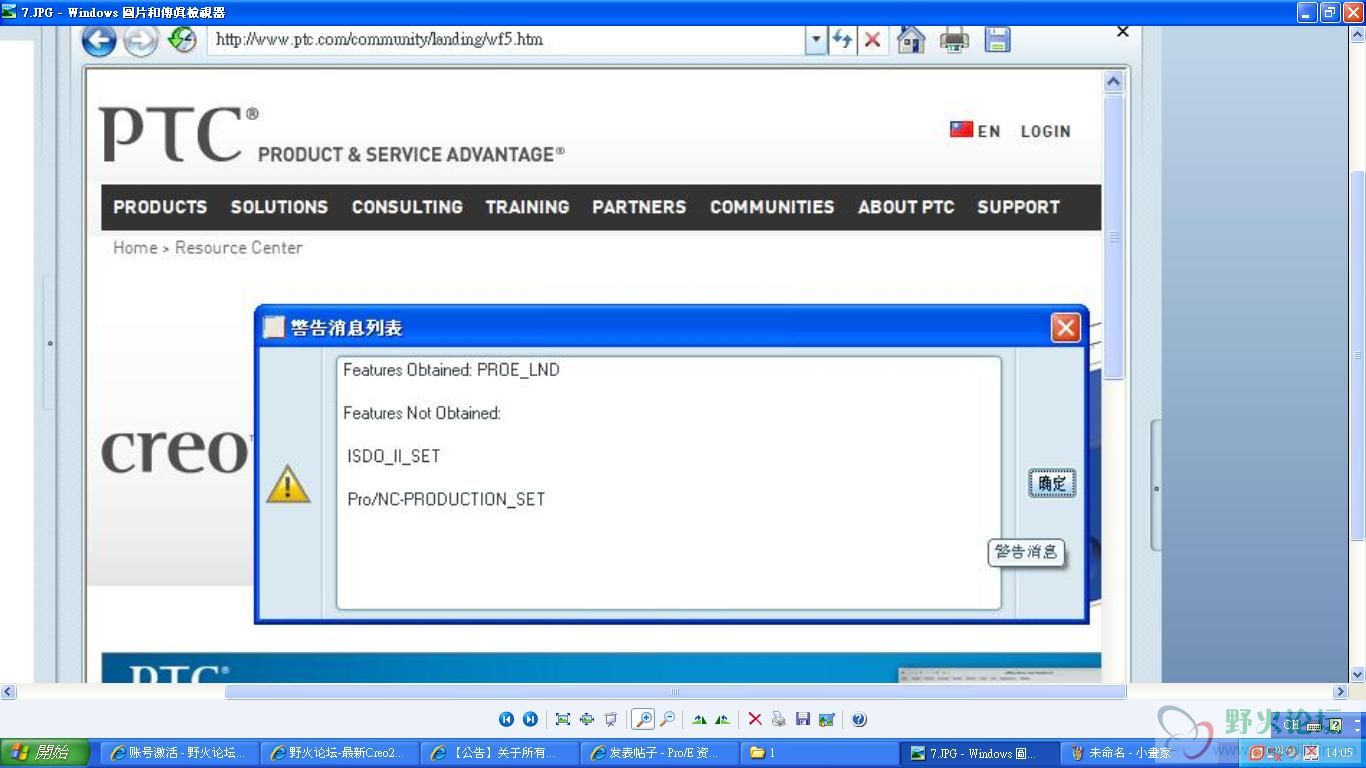Click the flag icon beside EN
Viewport: 1366px width, 768px height.
(x=961, y=129)
